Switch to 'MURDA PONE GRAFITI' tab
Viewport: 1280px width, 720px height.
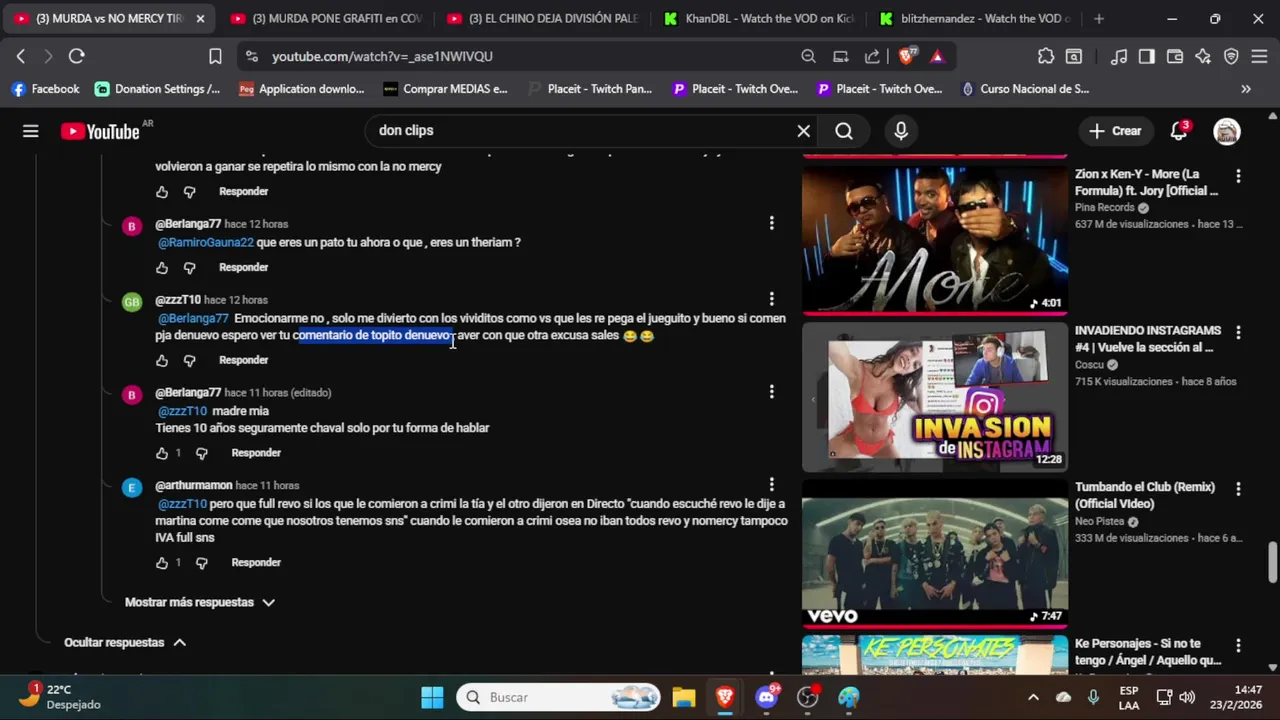pyautogui.click(x=326, y=18)
